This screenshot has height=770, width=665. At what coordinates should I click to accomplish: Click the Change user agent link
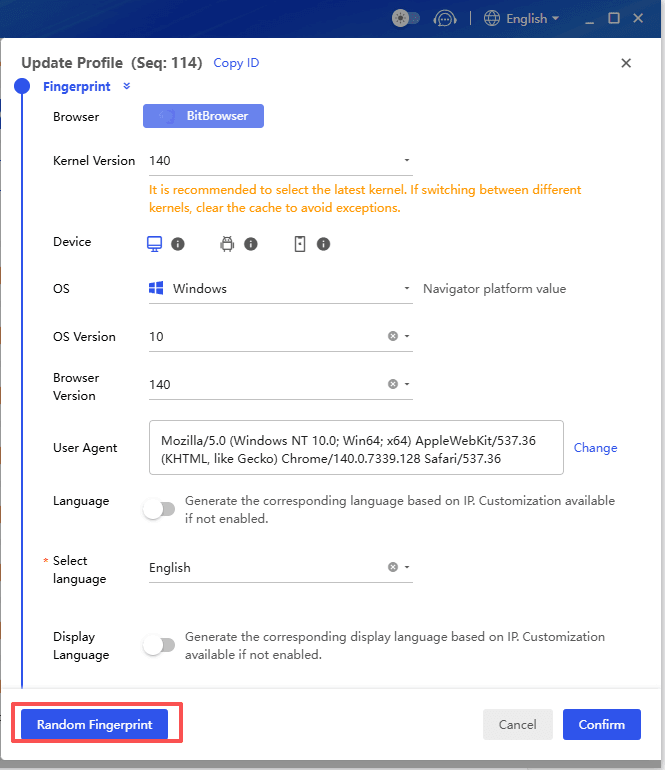point(595,448)
